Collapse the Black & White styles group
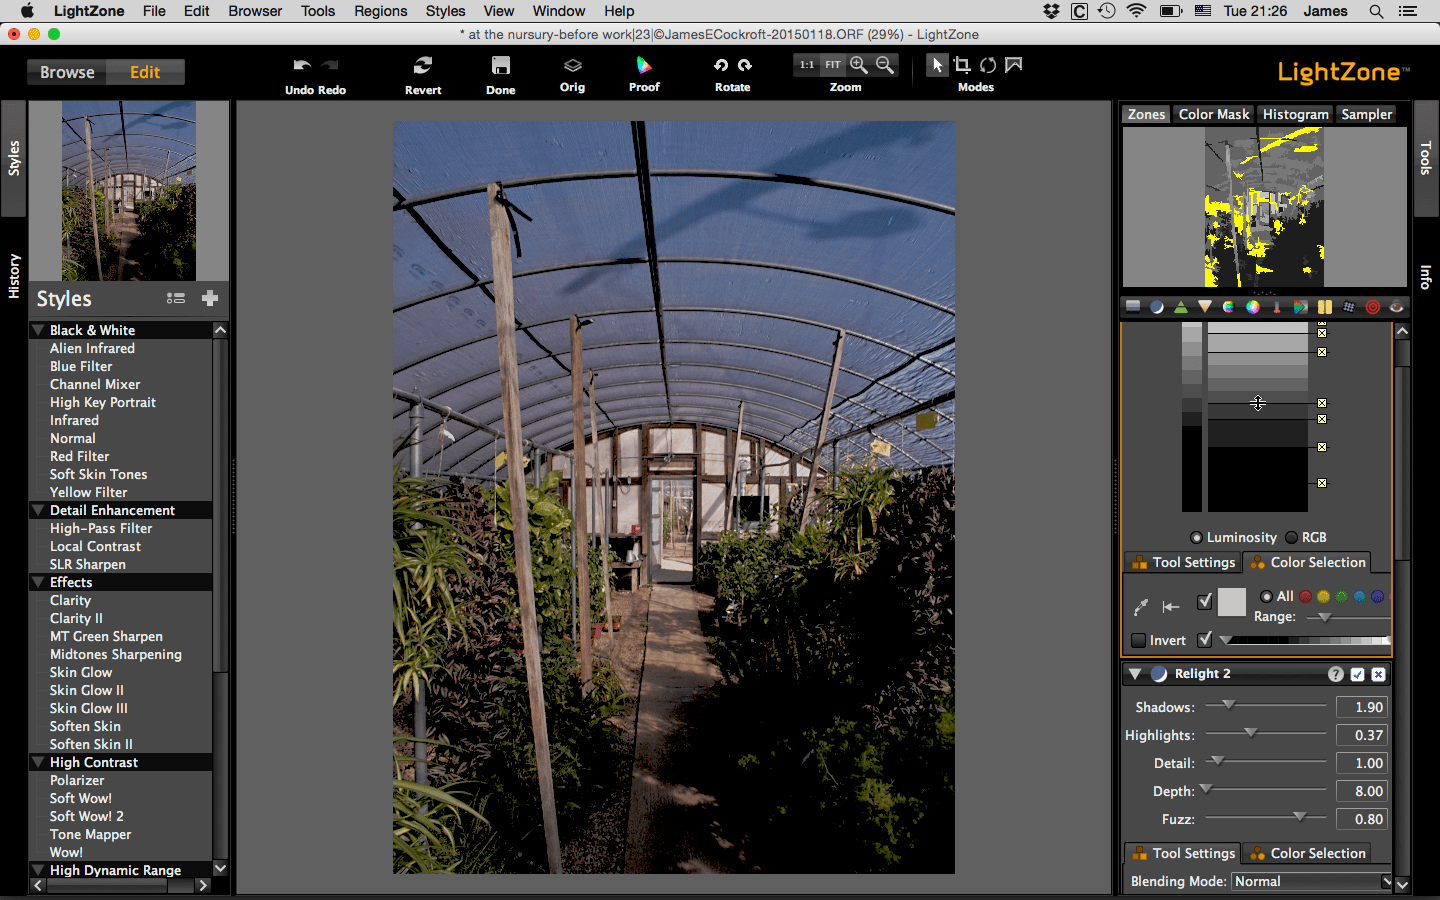The image size is (1440, 900). point(38,330)
